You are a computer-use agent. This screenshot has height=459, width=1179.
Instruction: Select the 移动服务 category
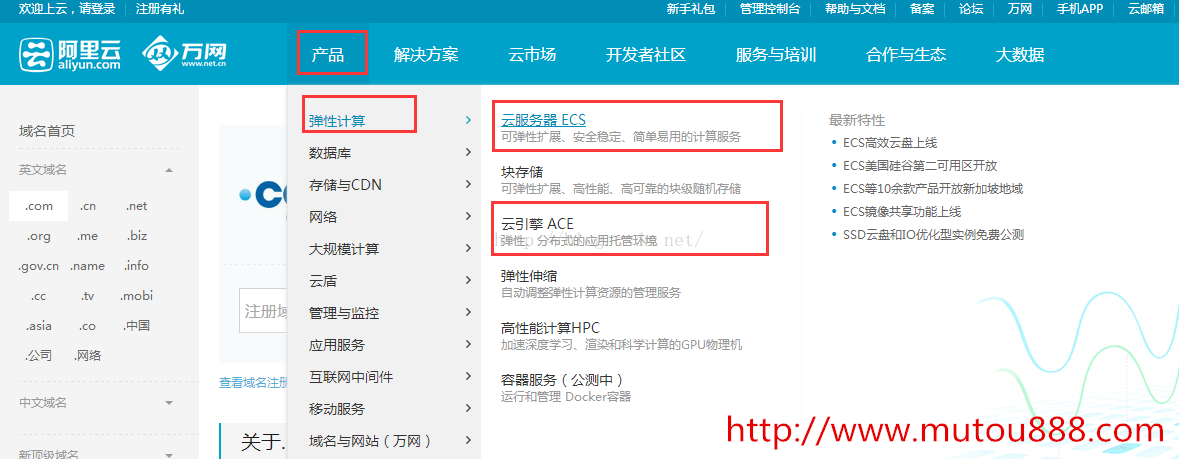[337, 409]
